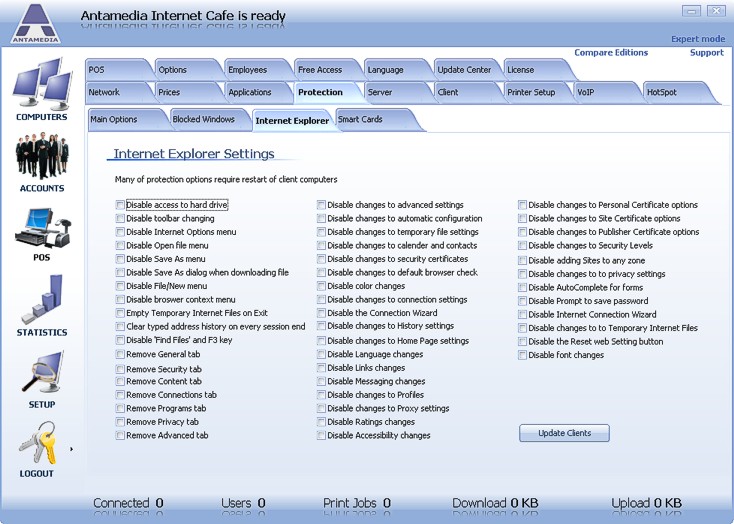Open the Options tab
The width and height of the screenshot is (734, 524).
tap(187, 70)
